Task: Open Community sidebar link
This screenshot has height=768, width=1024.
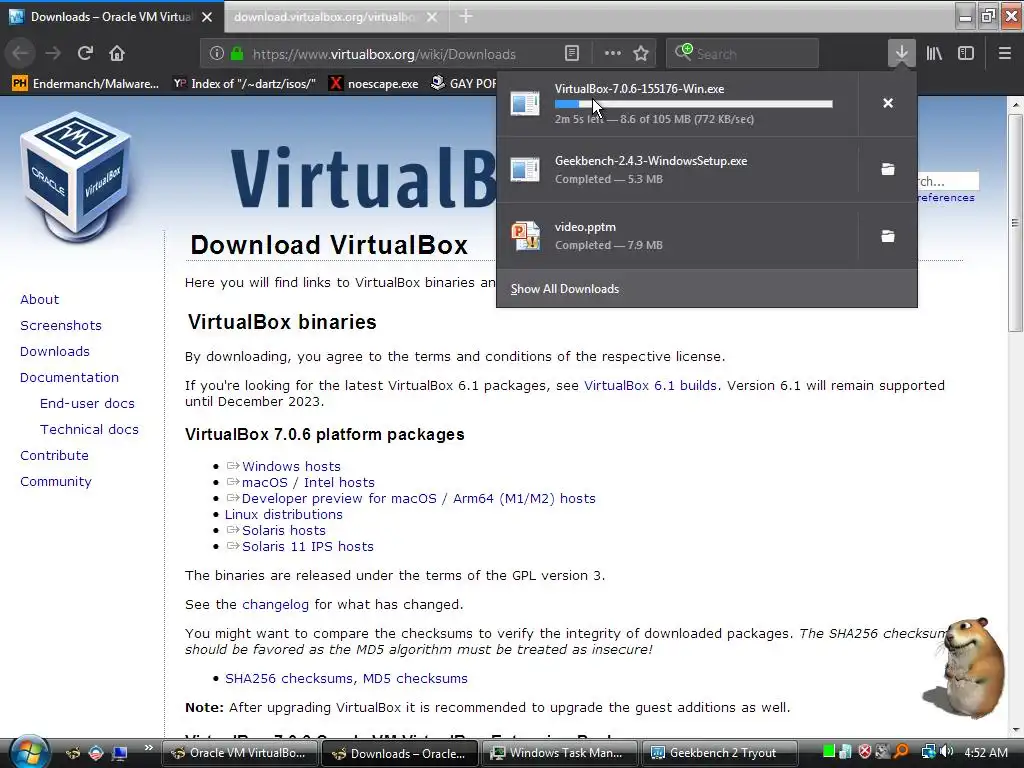Action: pyautogui.click(x=56, y=481)
